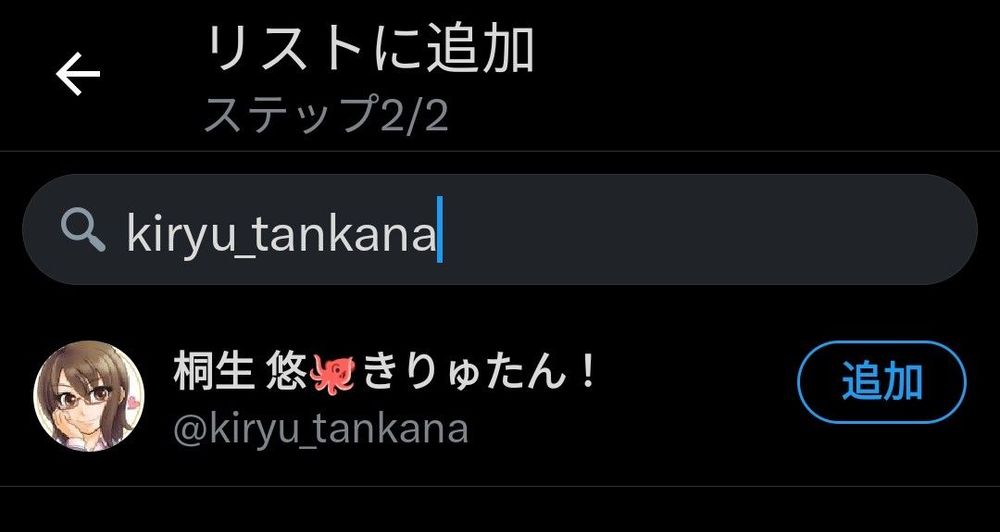Click the empty right side of search bar

click(708, 230)
